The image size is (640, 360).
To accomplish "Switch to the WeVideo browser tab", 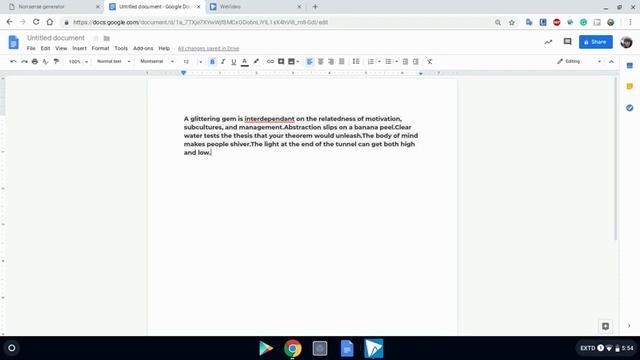I will coord(255,7).
